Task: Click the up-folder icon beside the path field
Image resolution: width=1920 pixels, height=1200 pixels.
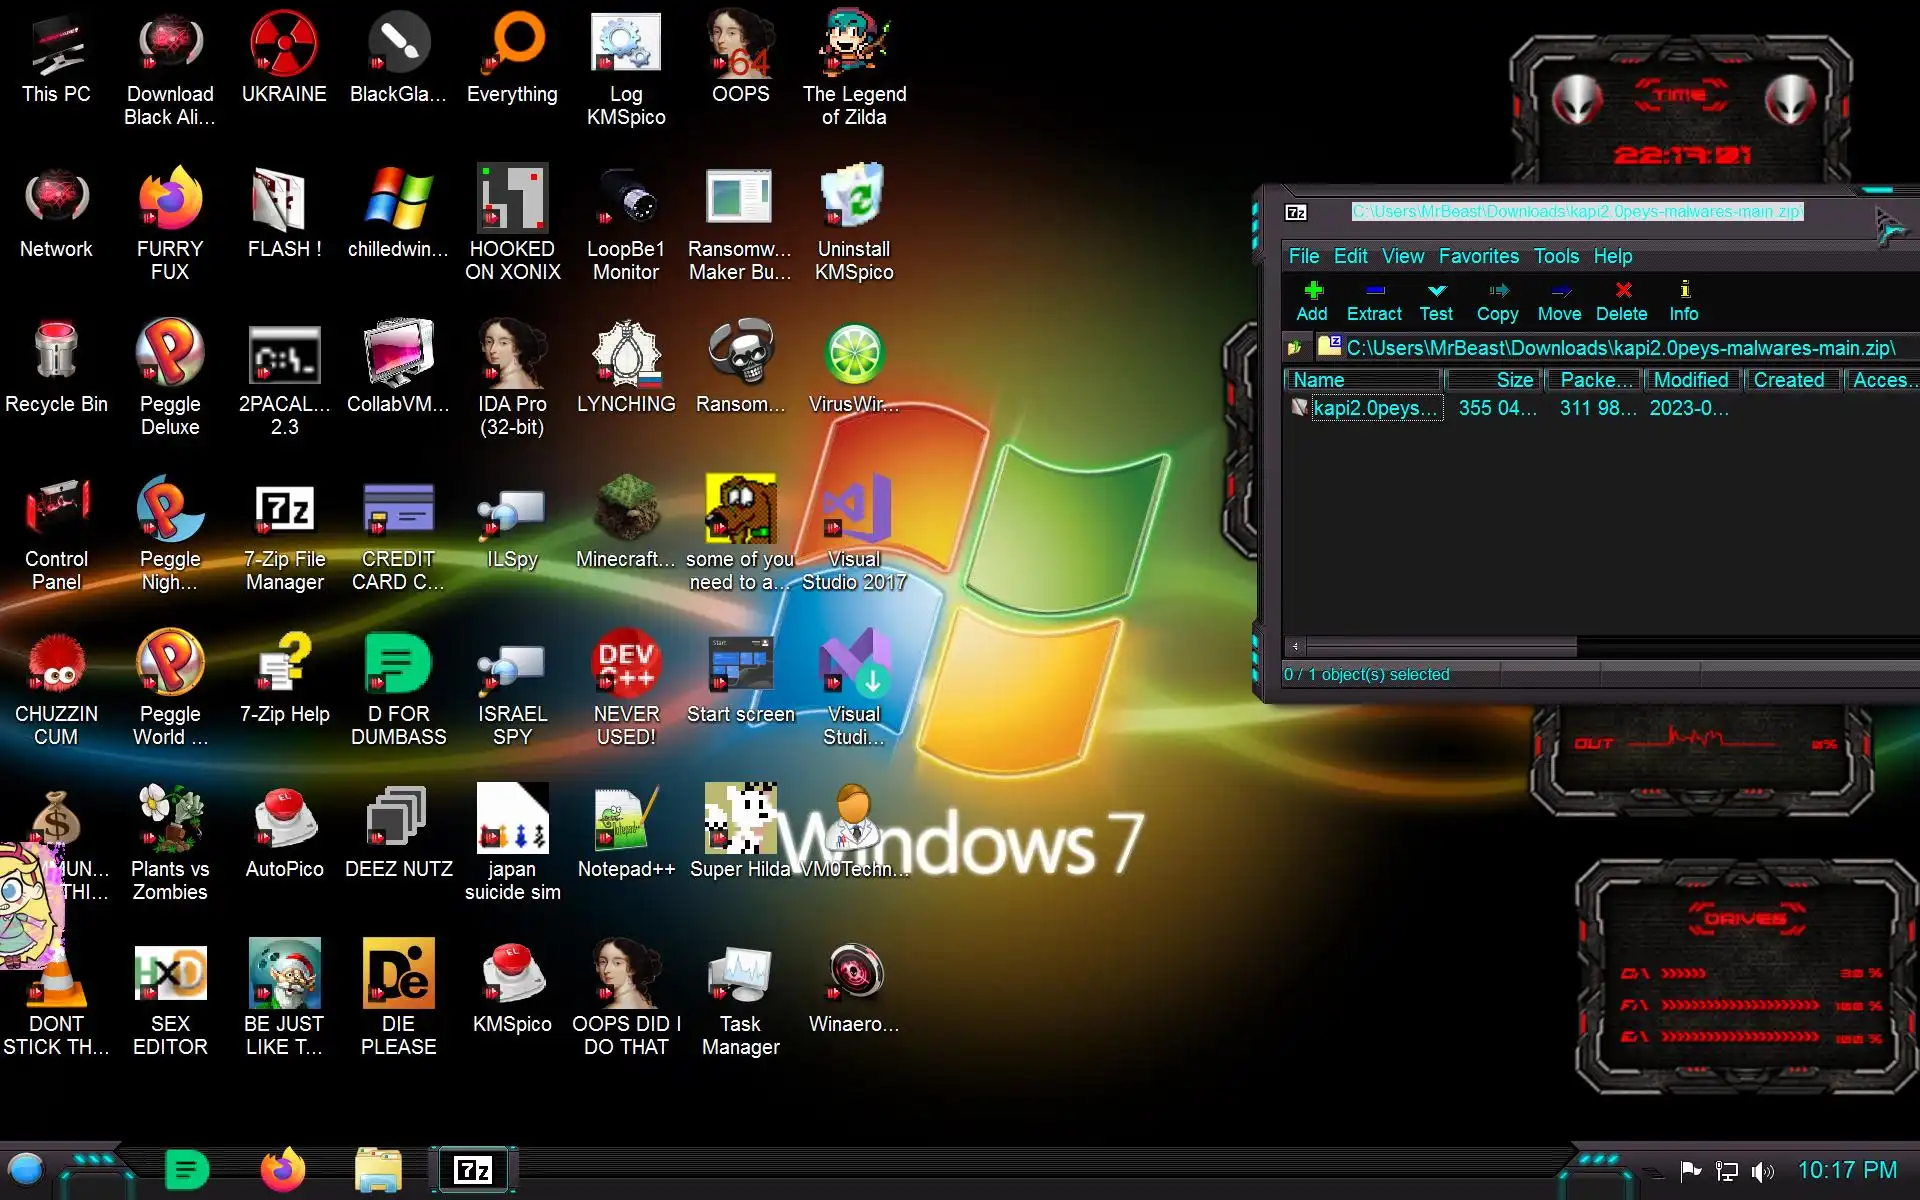Action: 1295,348
